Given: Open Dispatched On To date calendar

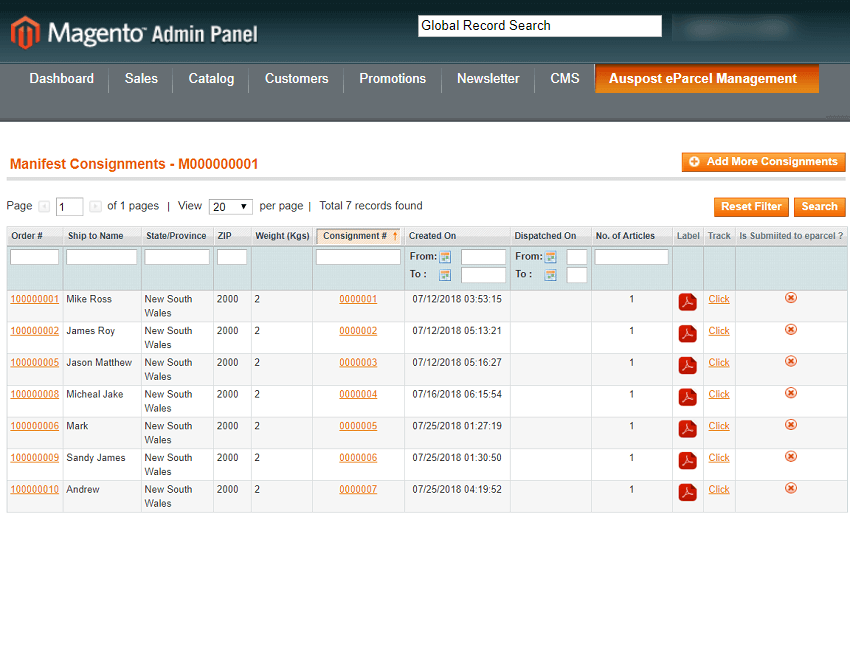Looking at the screenshot, I should coord(551,275).
